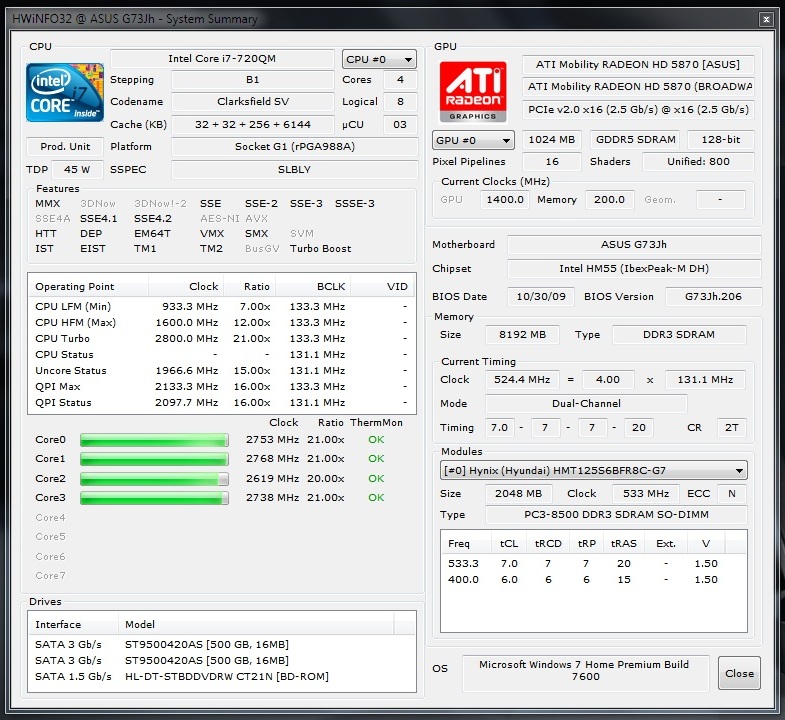Click the PCIe v2.0 x16 bus field
785x720 pixels.
point(638,110)
